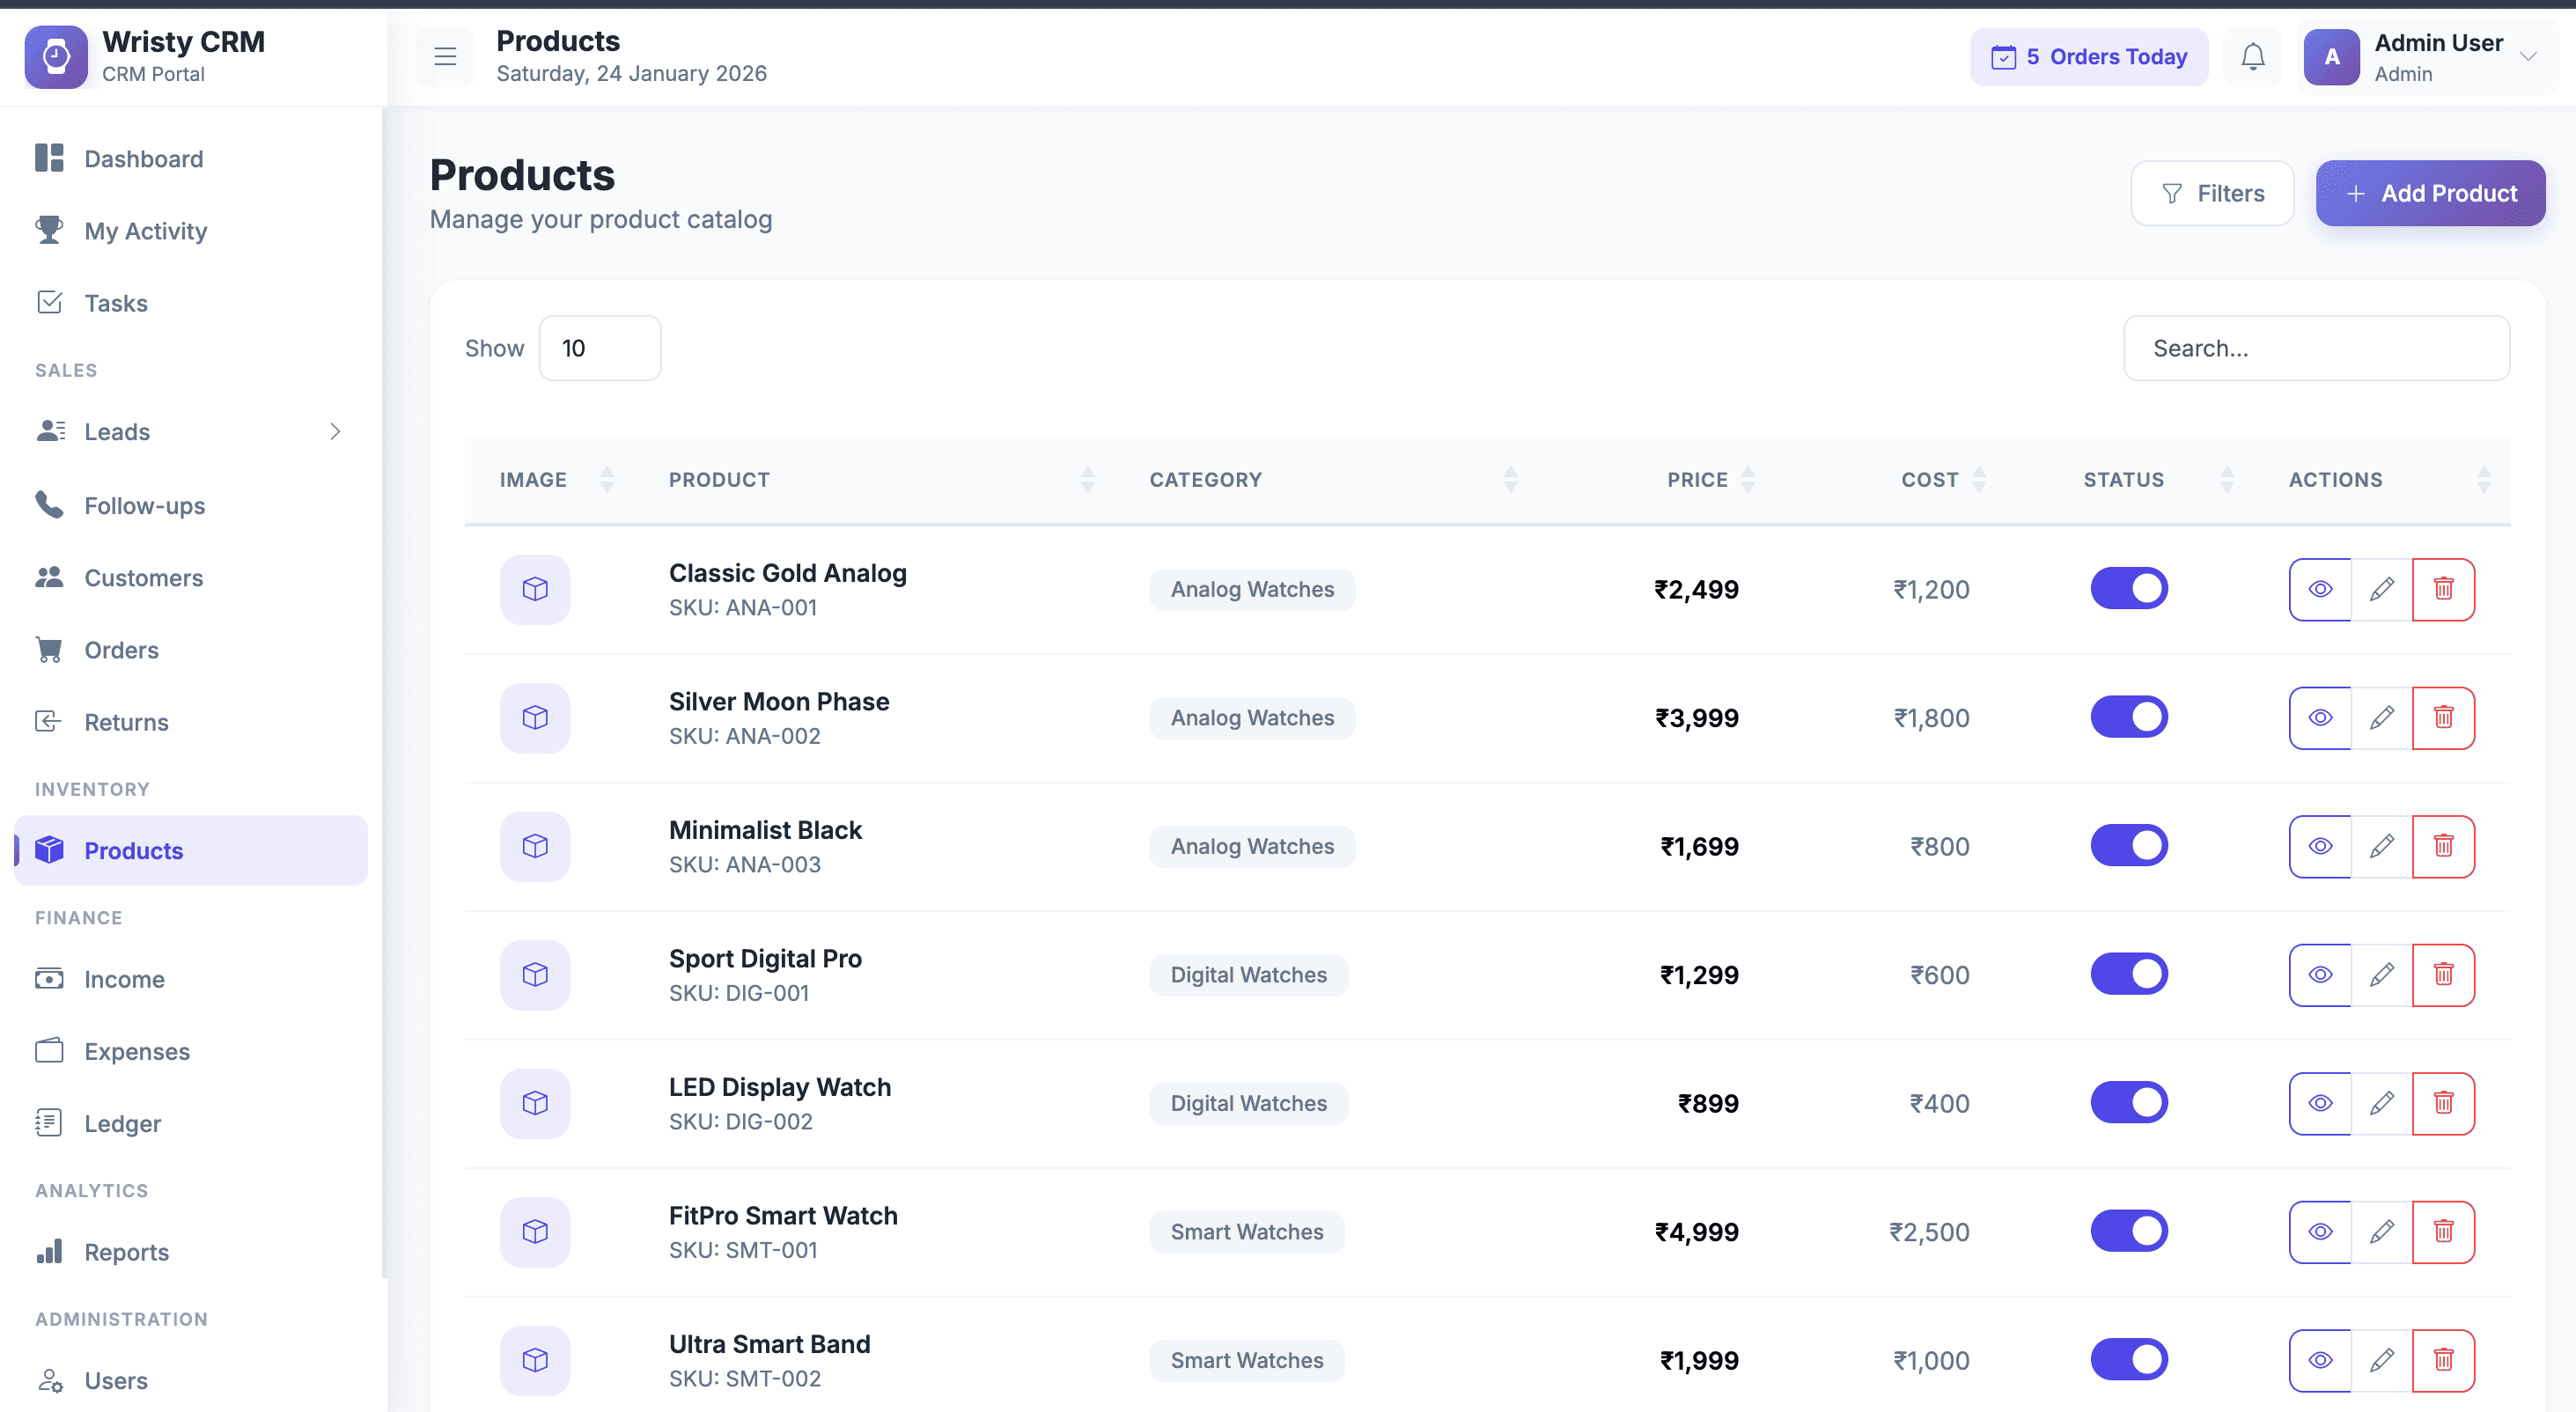Edit LED Display Watch with pencil icon

pos(2381,1103)
